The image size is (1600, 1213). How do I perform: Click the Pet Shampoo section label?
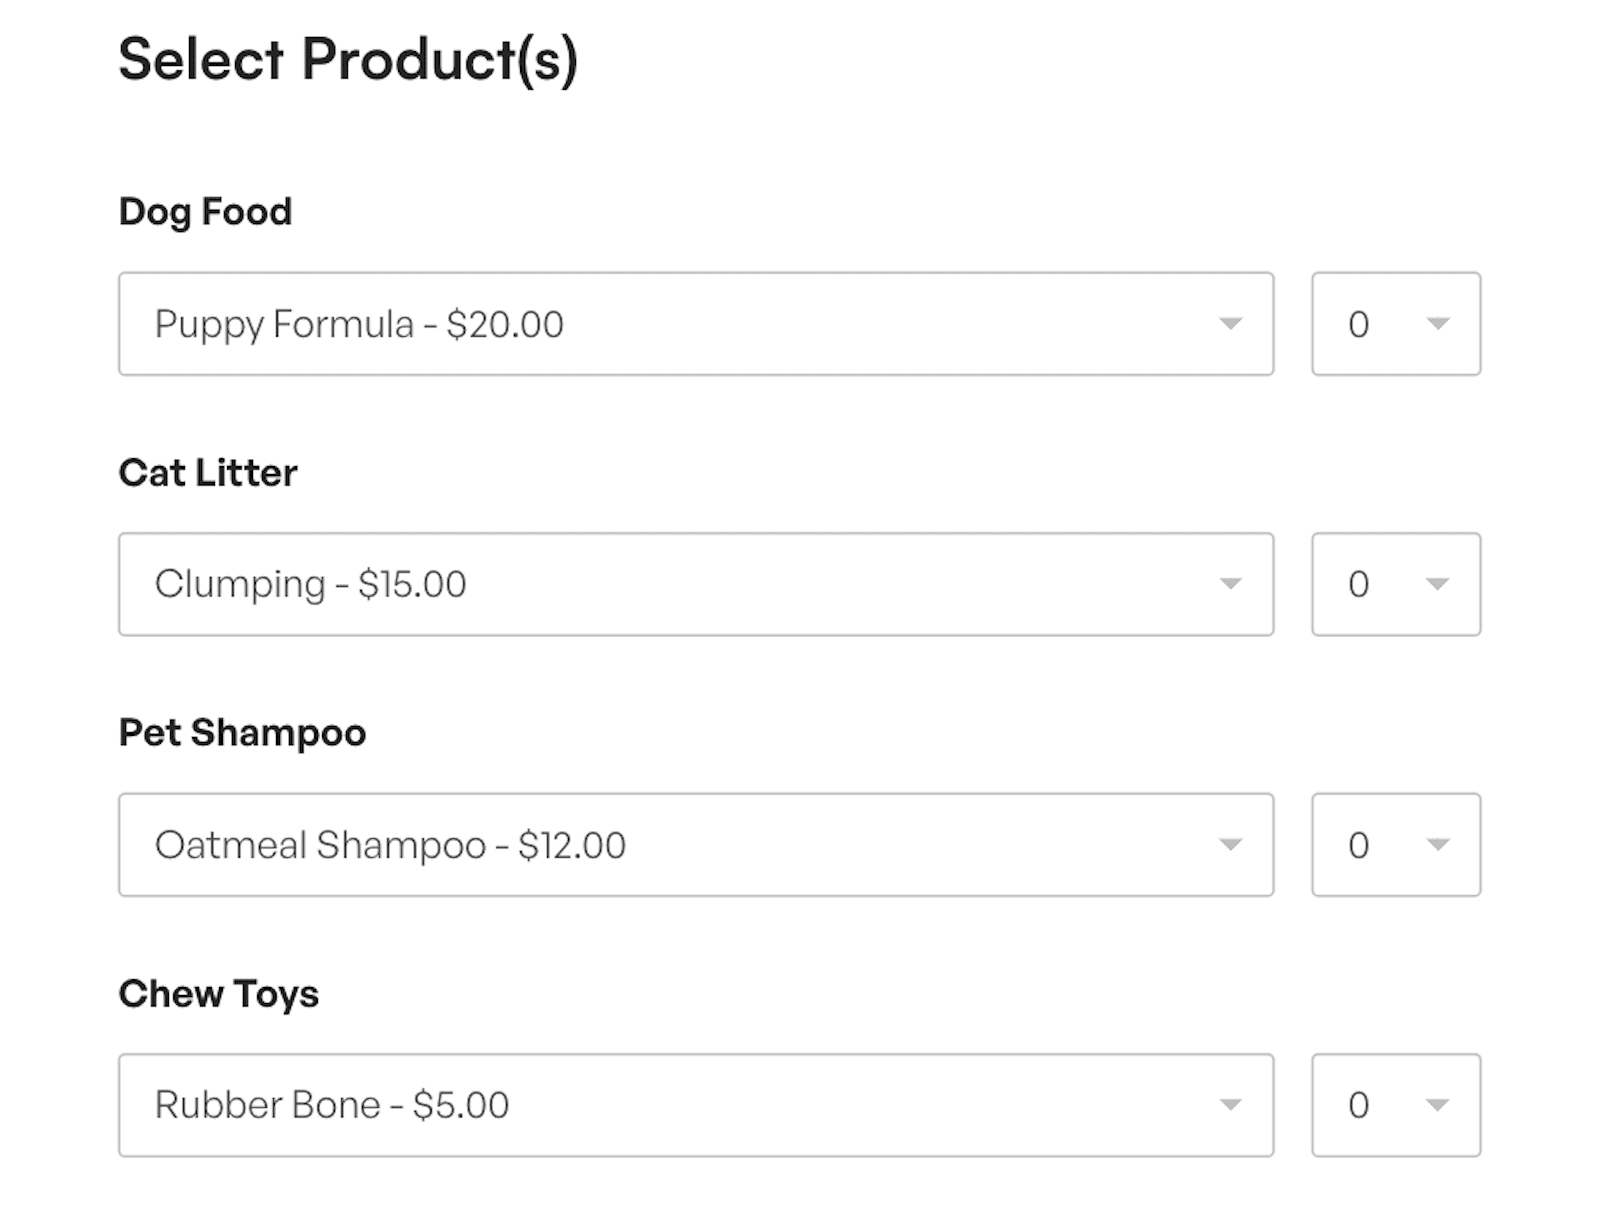pos(242,732)
